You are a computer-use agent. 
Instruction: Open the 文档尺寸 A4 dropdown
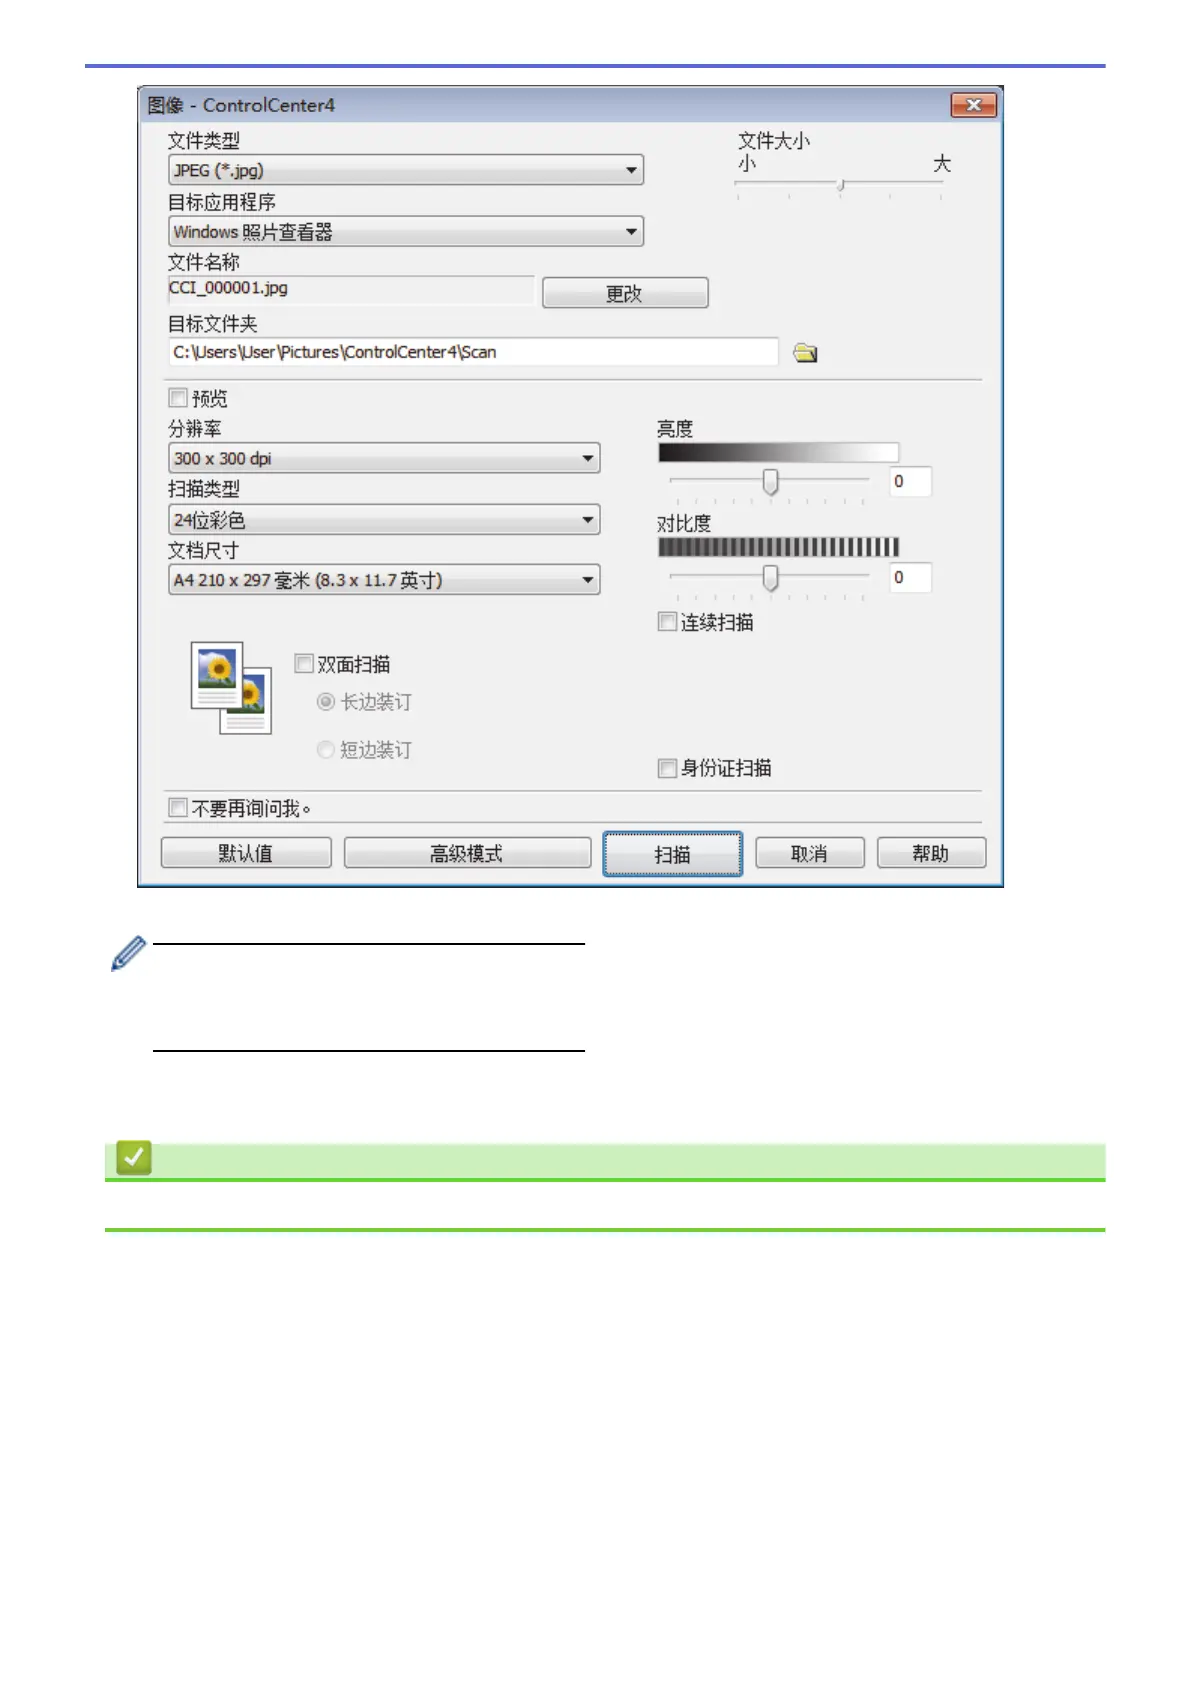click(384, 580)
